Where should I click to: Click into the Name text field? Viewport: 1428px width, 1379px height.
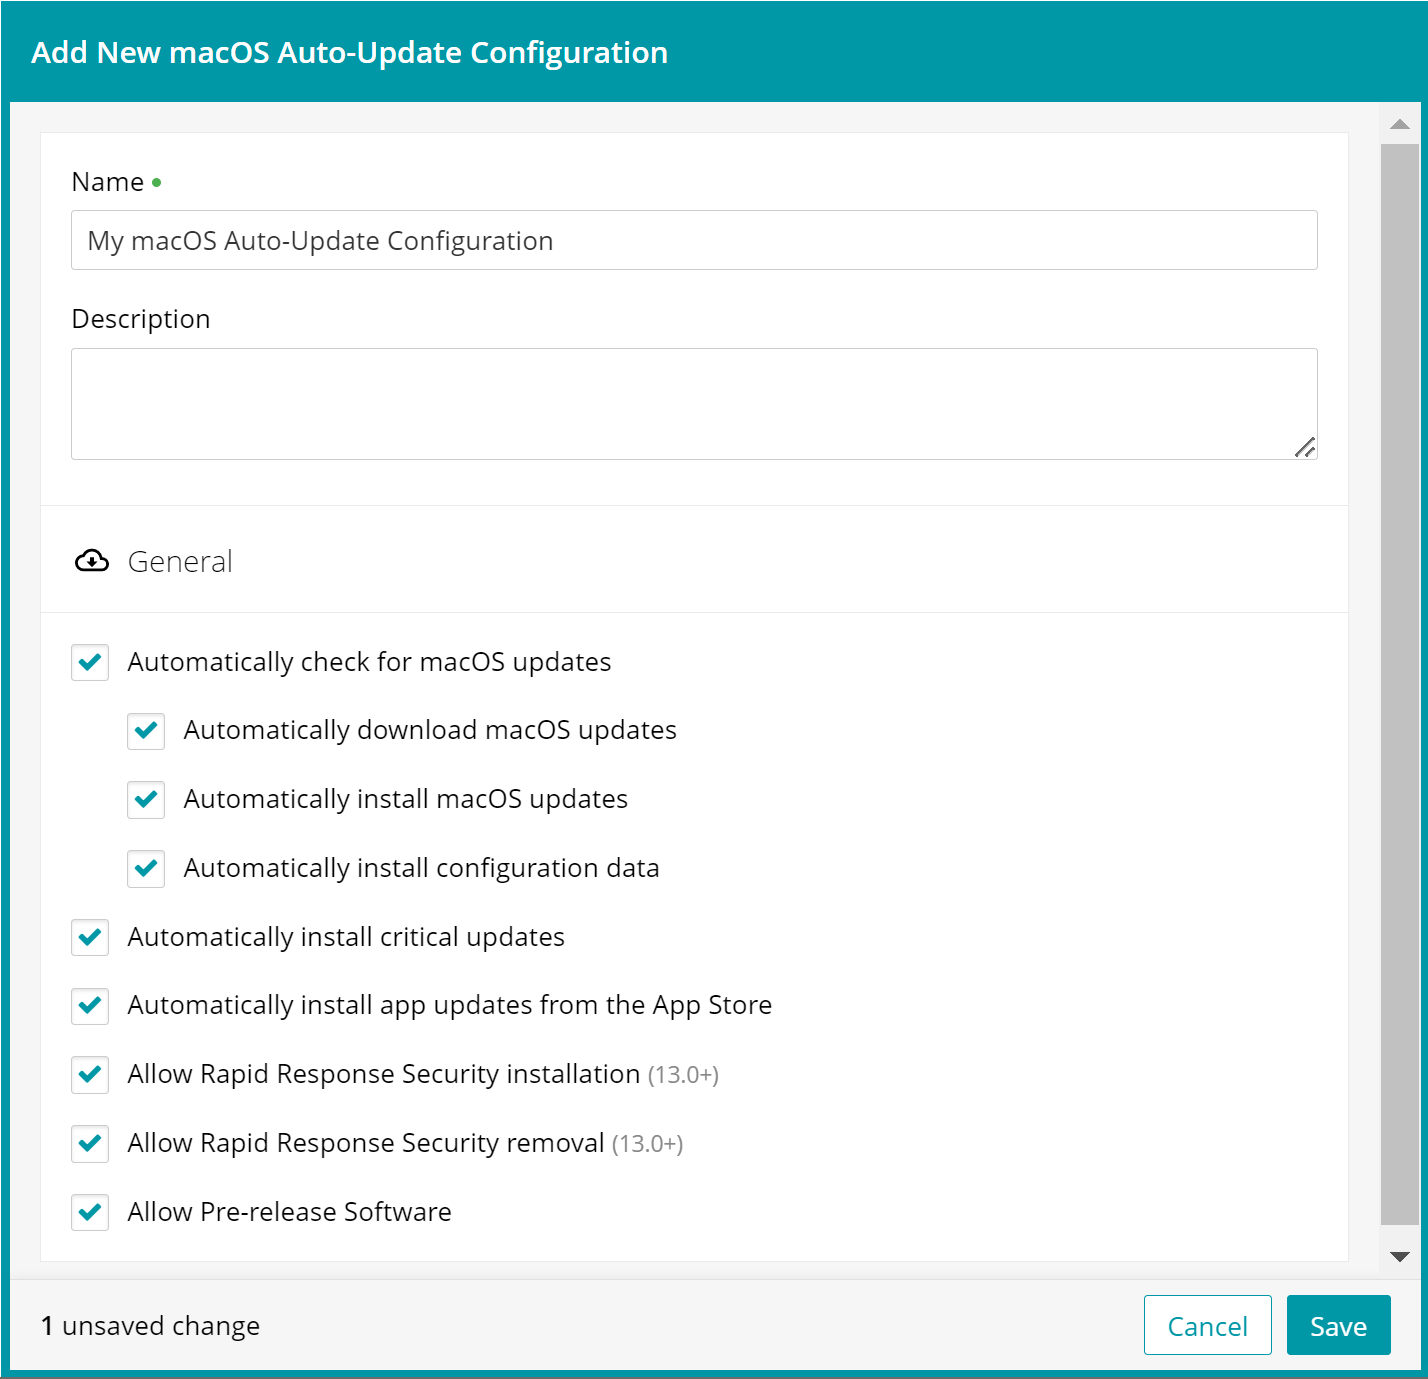click(x=694, y=240)
